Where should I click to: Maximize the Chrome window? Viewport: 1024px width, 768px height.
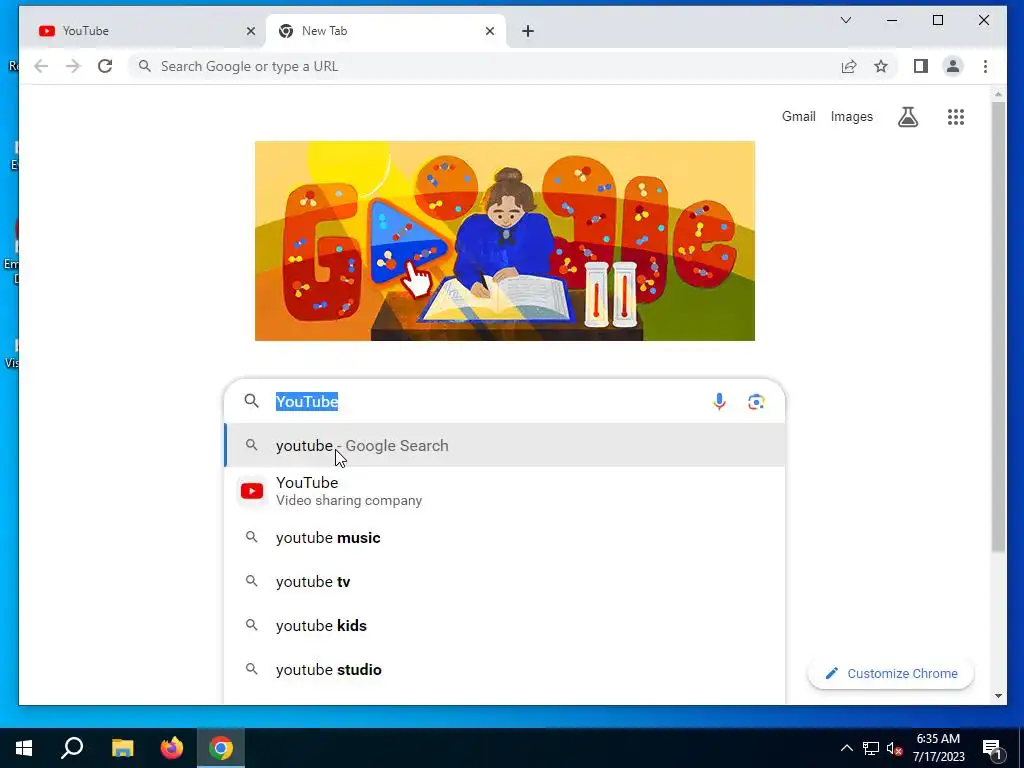(x=938, y=20)
